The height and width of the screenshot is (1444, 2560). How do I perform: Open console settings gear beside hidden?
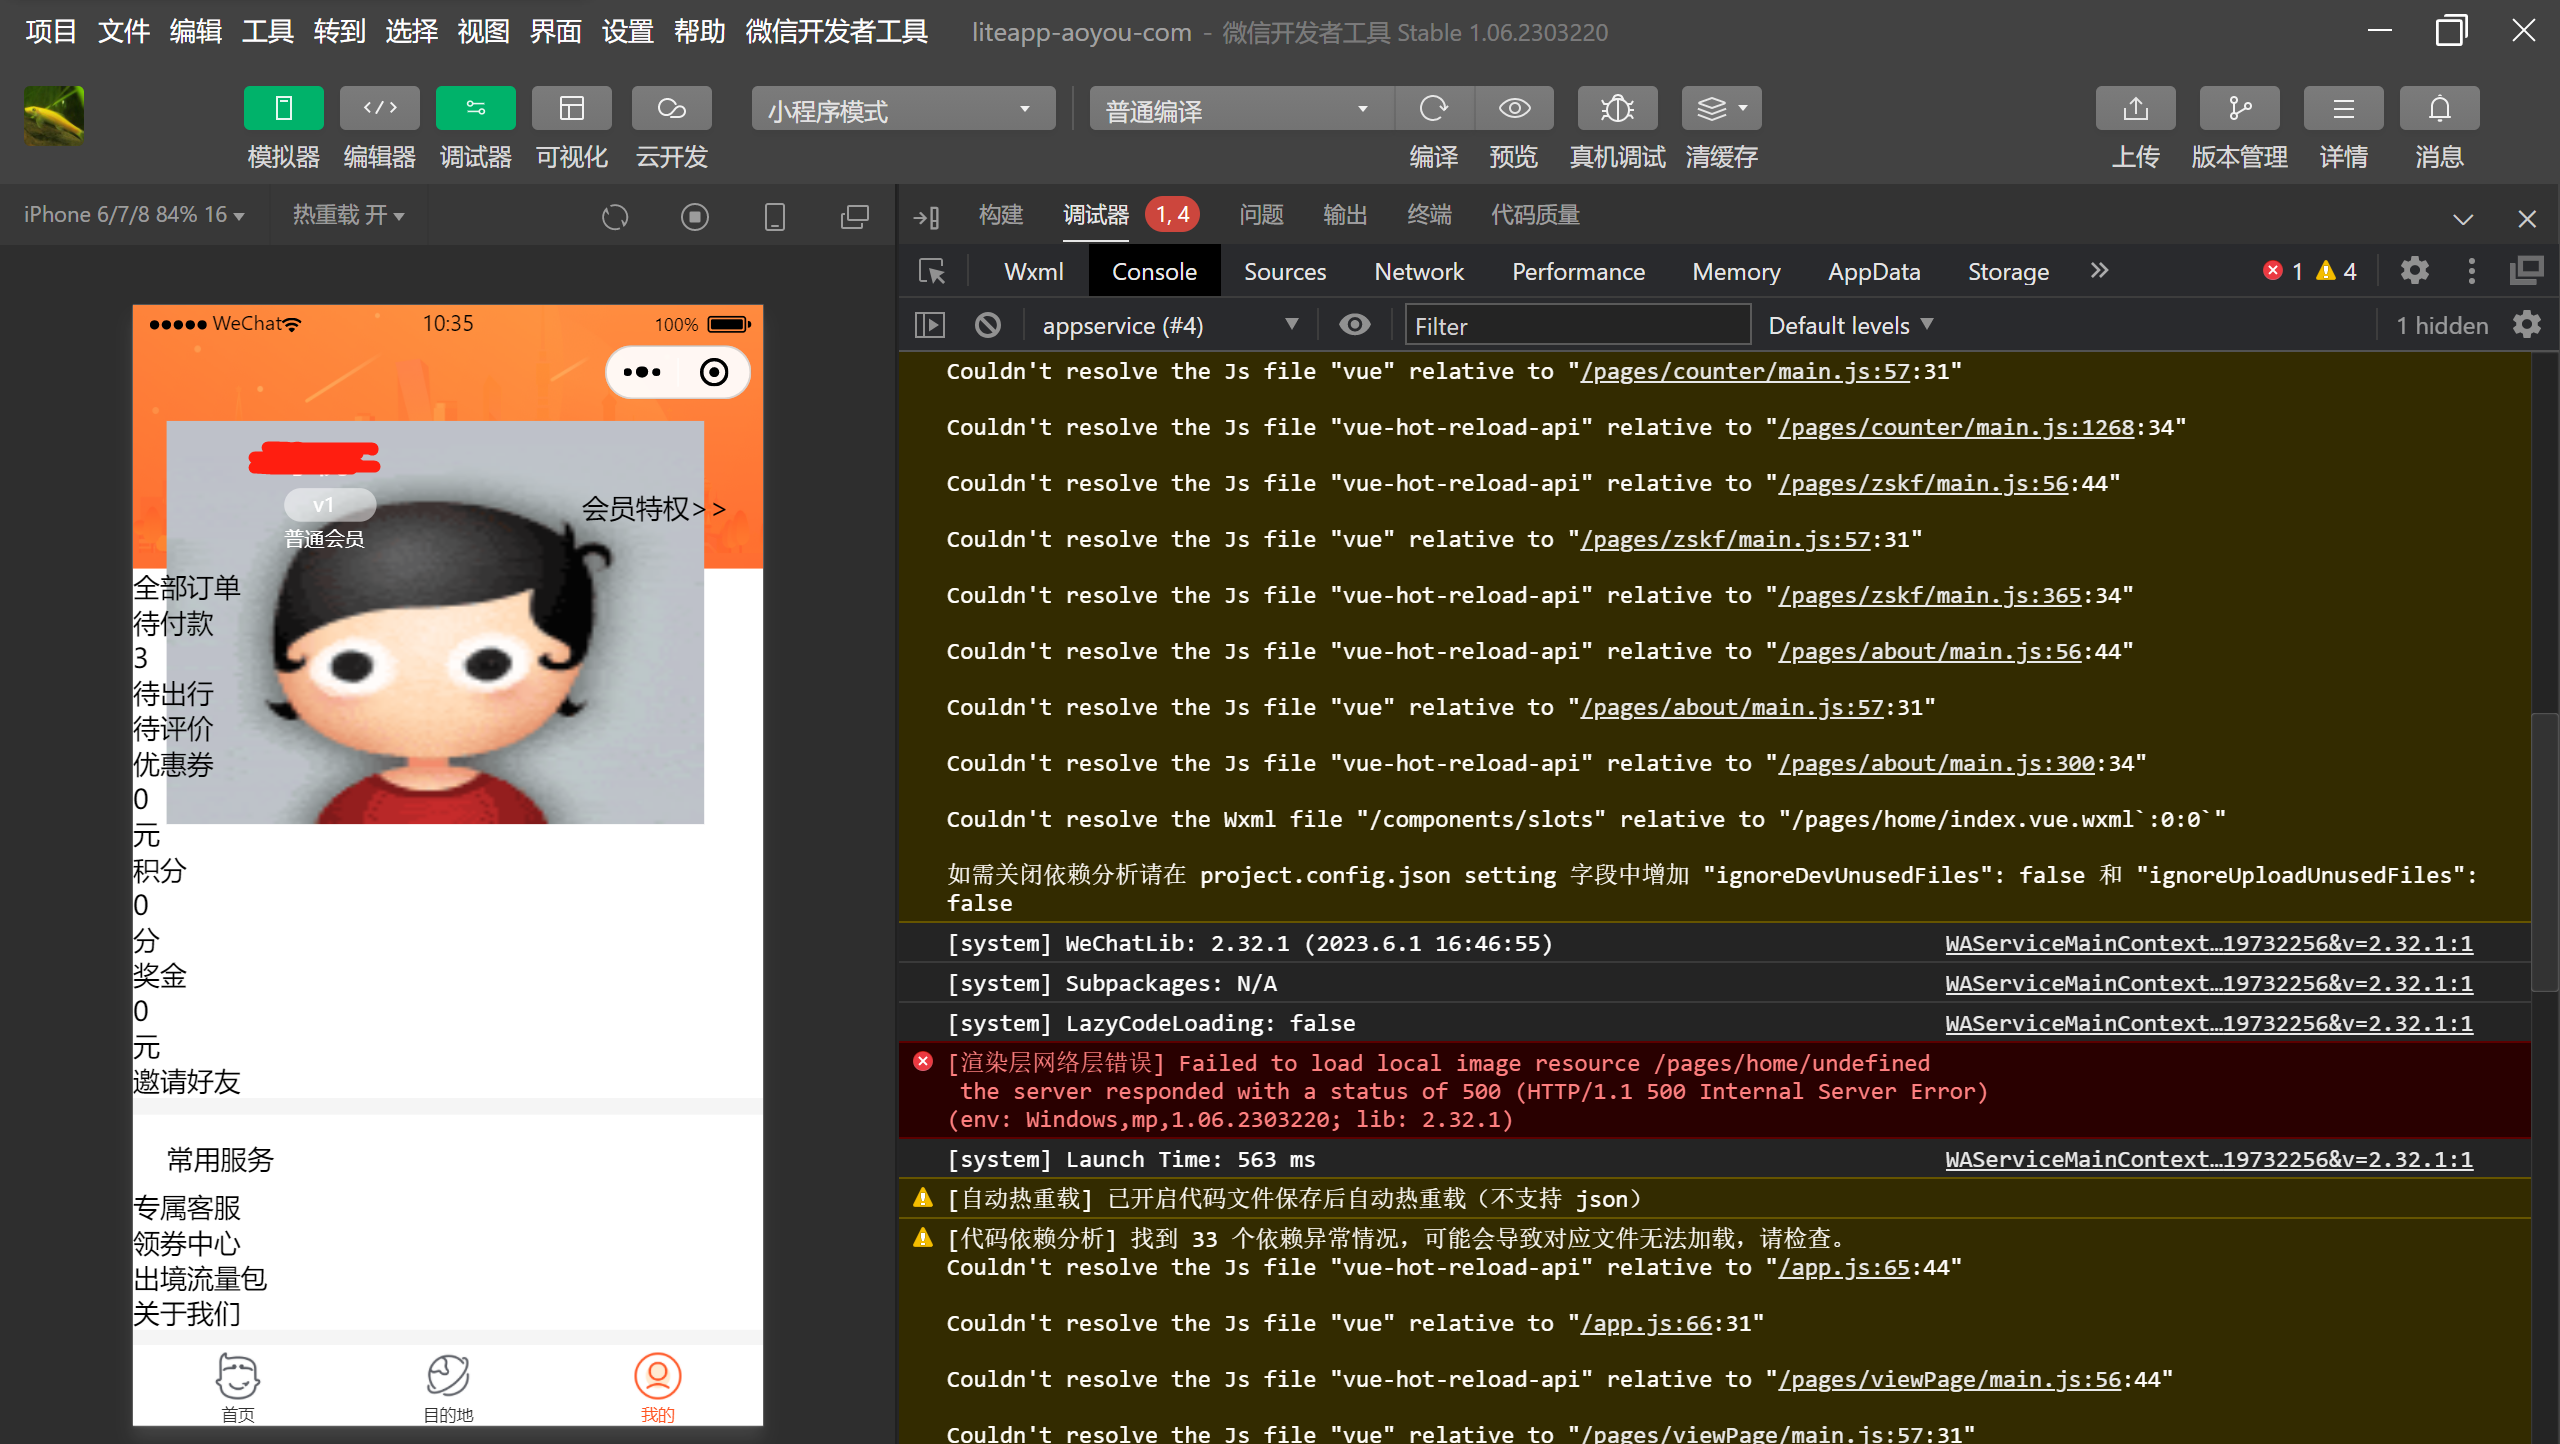pyautogui.click(x=2527, y=325)
